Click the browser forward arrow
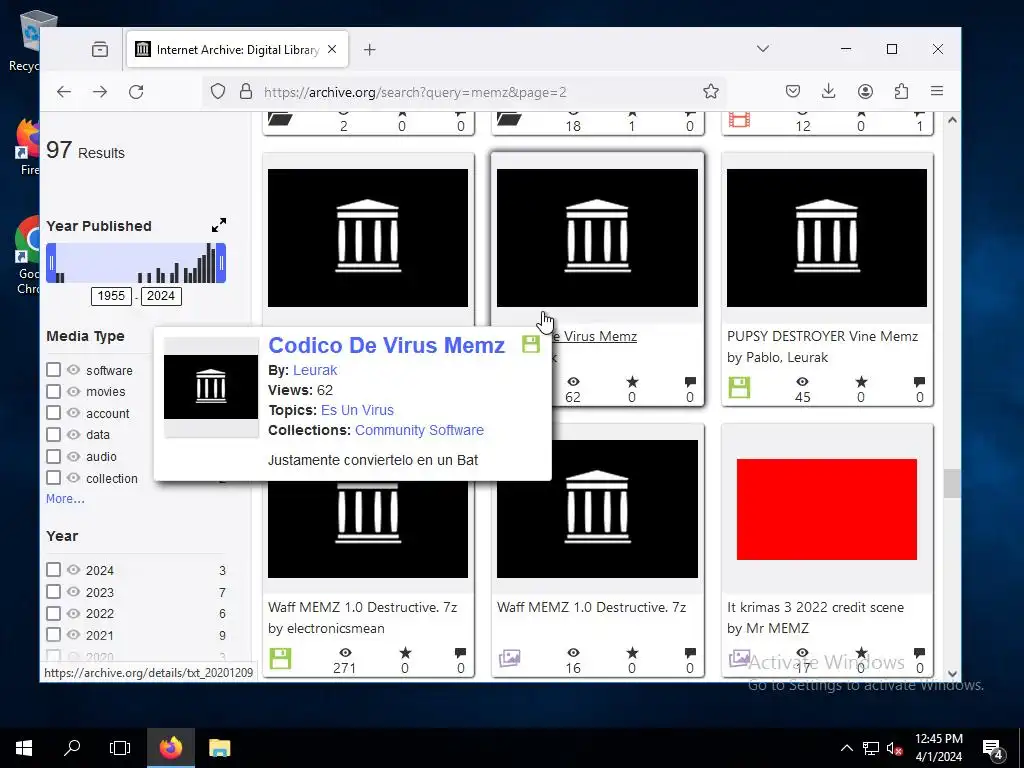Viewport: 1024px width, 768px height. 100,92
